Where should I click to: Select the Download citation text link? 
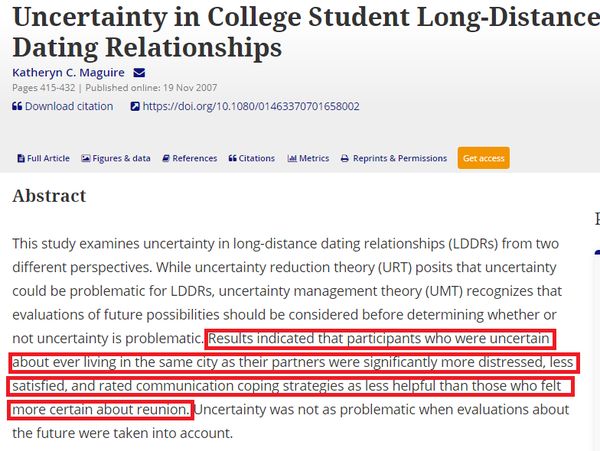(x=67, y=106)
